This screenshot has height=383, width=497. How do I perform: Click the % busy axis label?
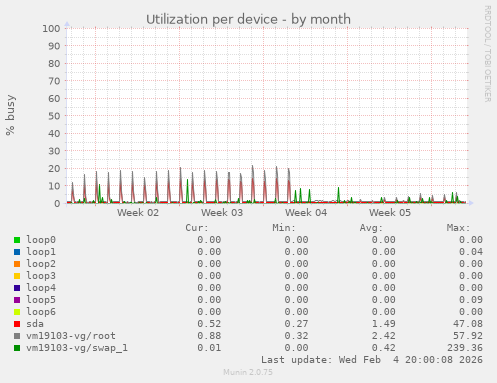10,115
